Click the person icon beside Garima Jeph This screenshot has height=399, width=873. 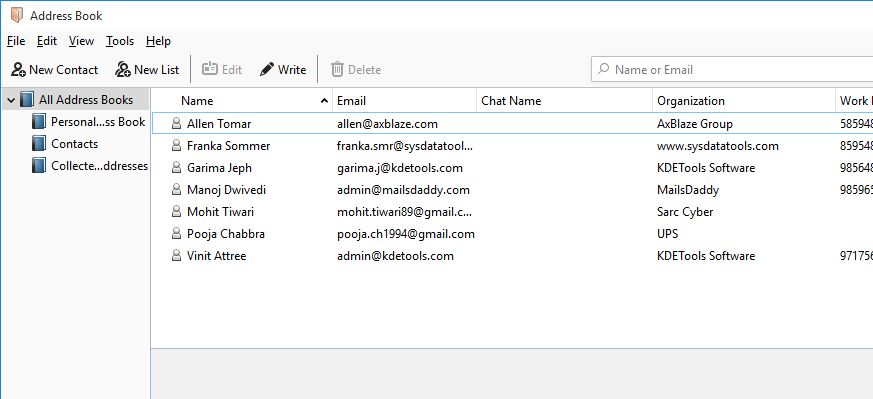pyautogui.click(x=176, y=168)
